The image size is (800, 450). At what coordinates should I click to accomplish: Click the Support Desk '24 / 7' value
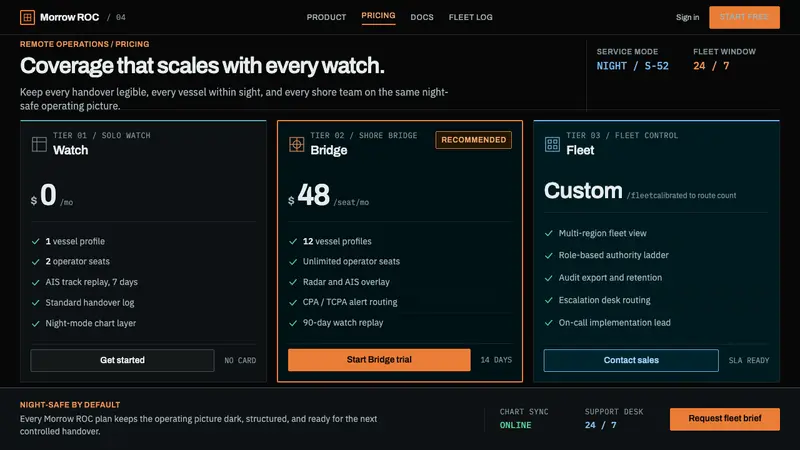601,425
